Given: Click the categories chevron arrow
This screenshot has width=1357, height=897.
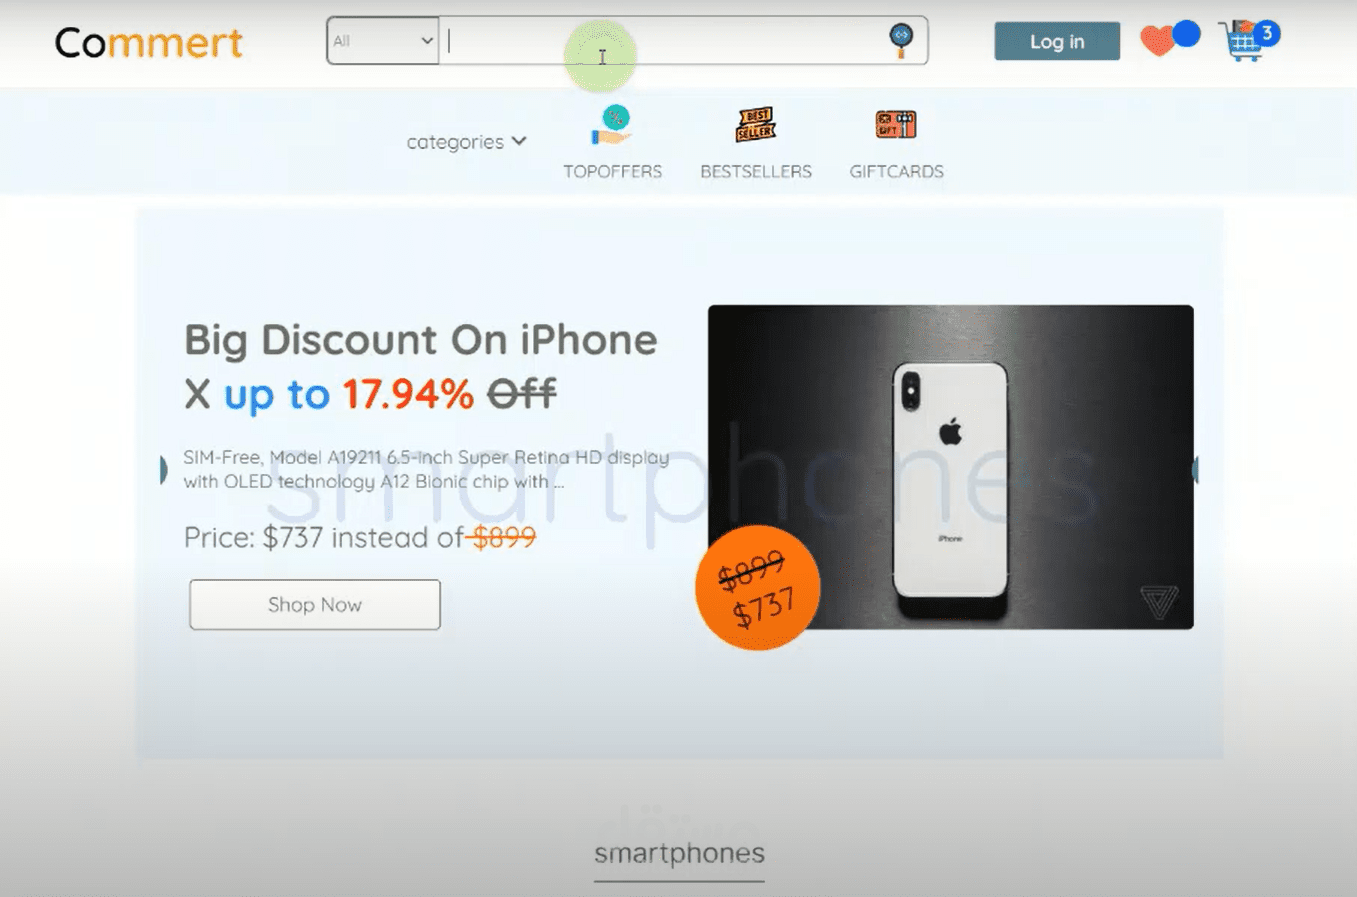Looking at the screenshot, I should pyautogui.click(x=519, y=141).
